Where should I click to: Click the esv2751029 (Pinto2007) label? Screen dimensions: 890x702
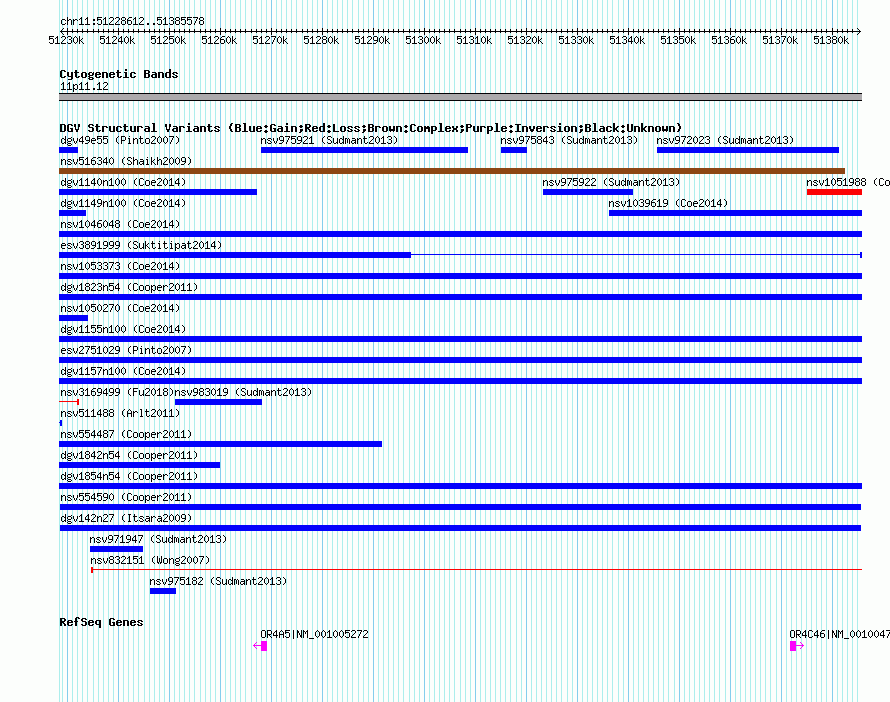[126, 350]
